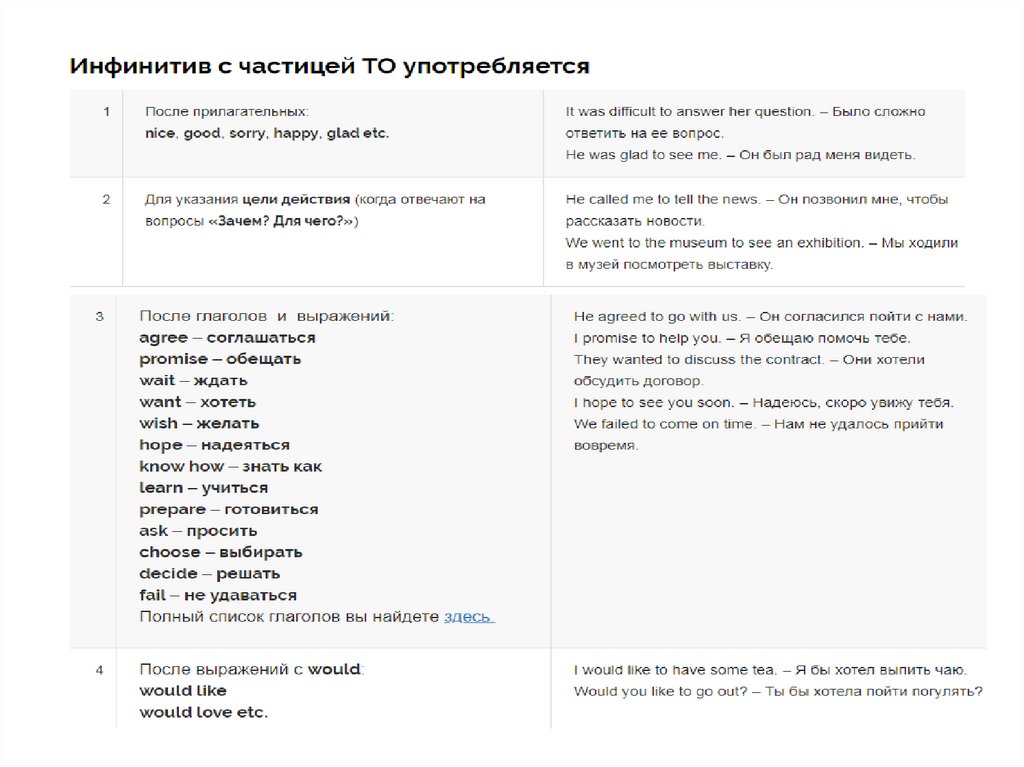Click the entry "promise – обещать"
Viewport: 1024px width, 767px height.
[x=220, y=359]
